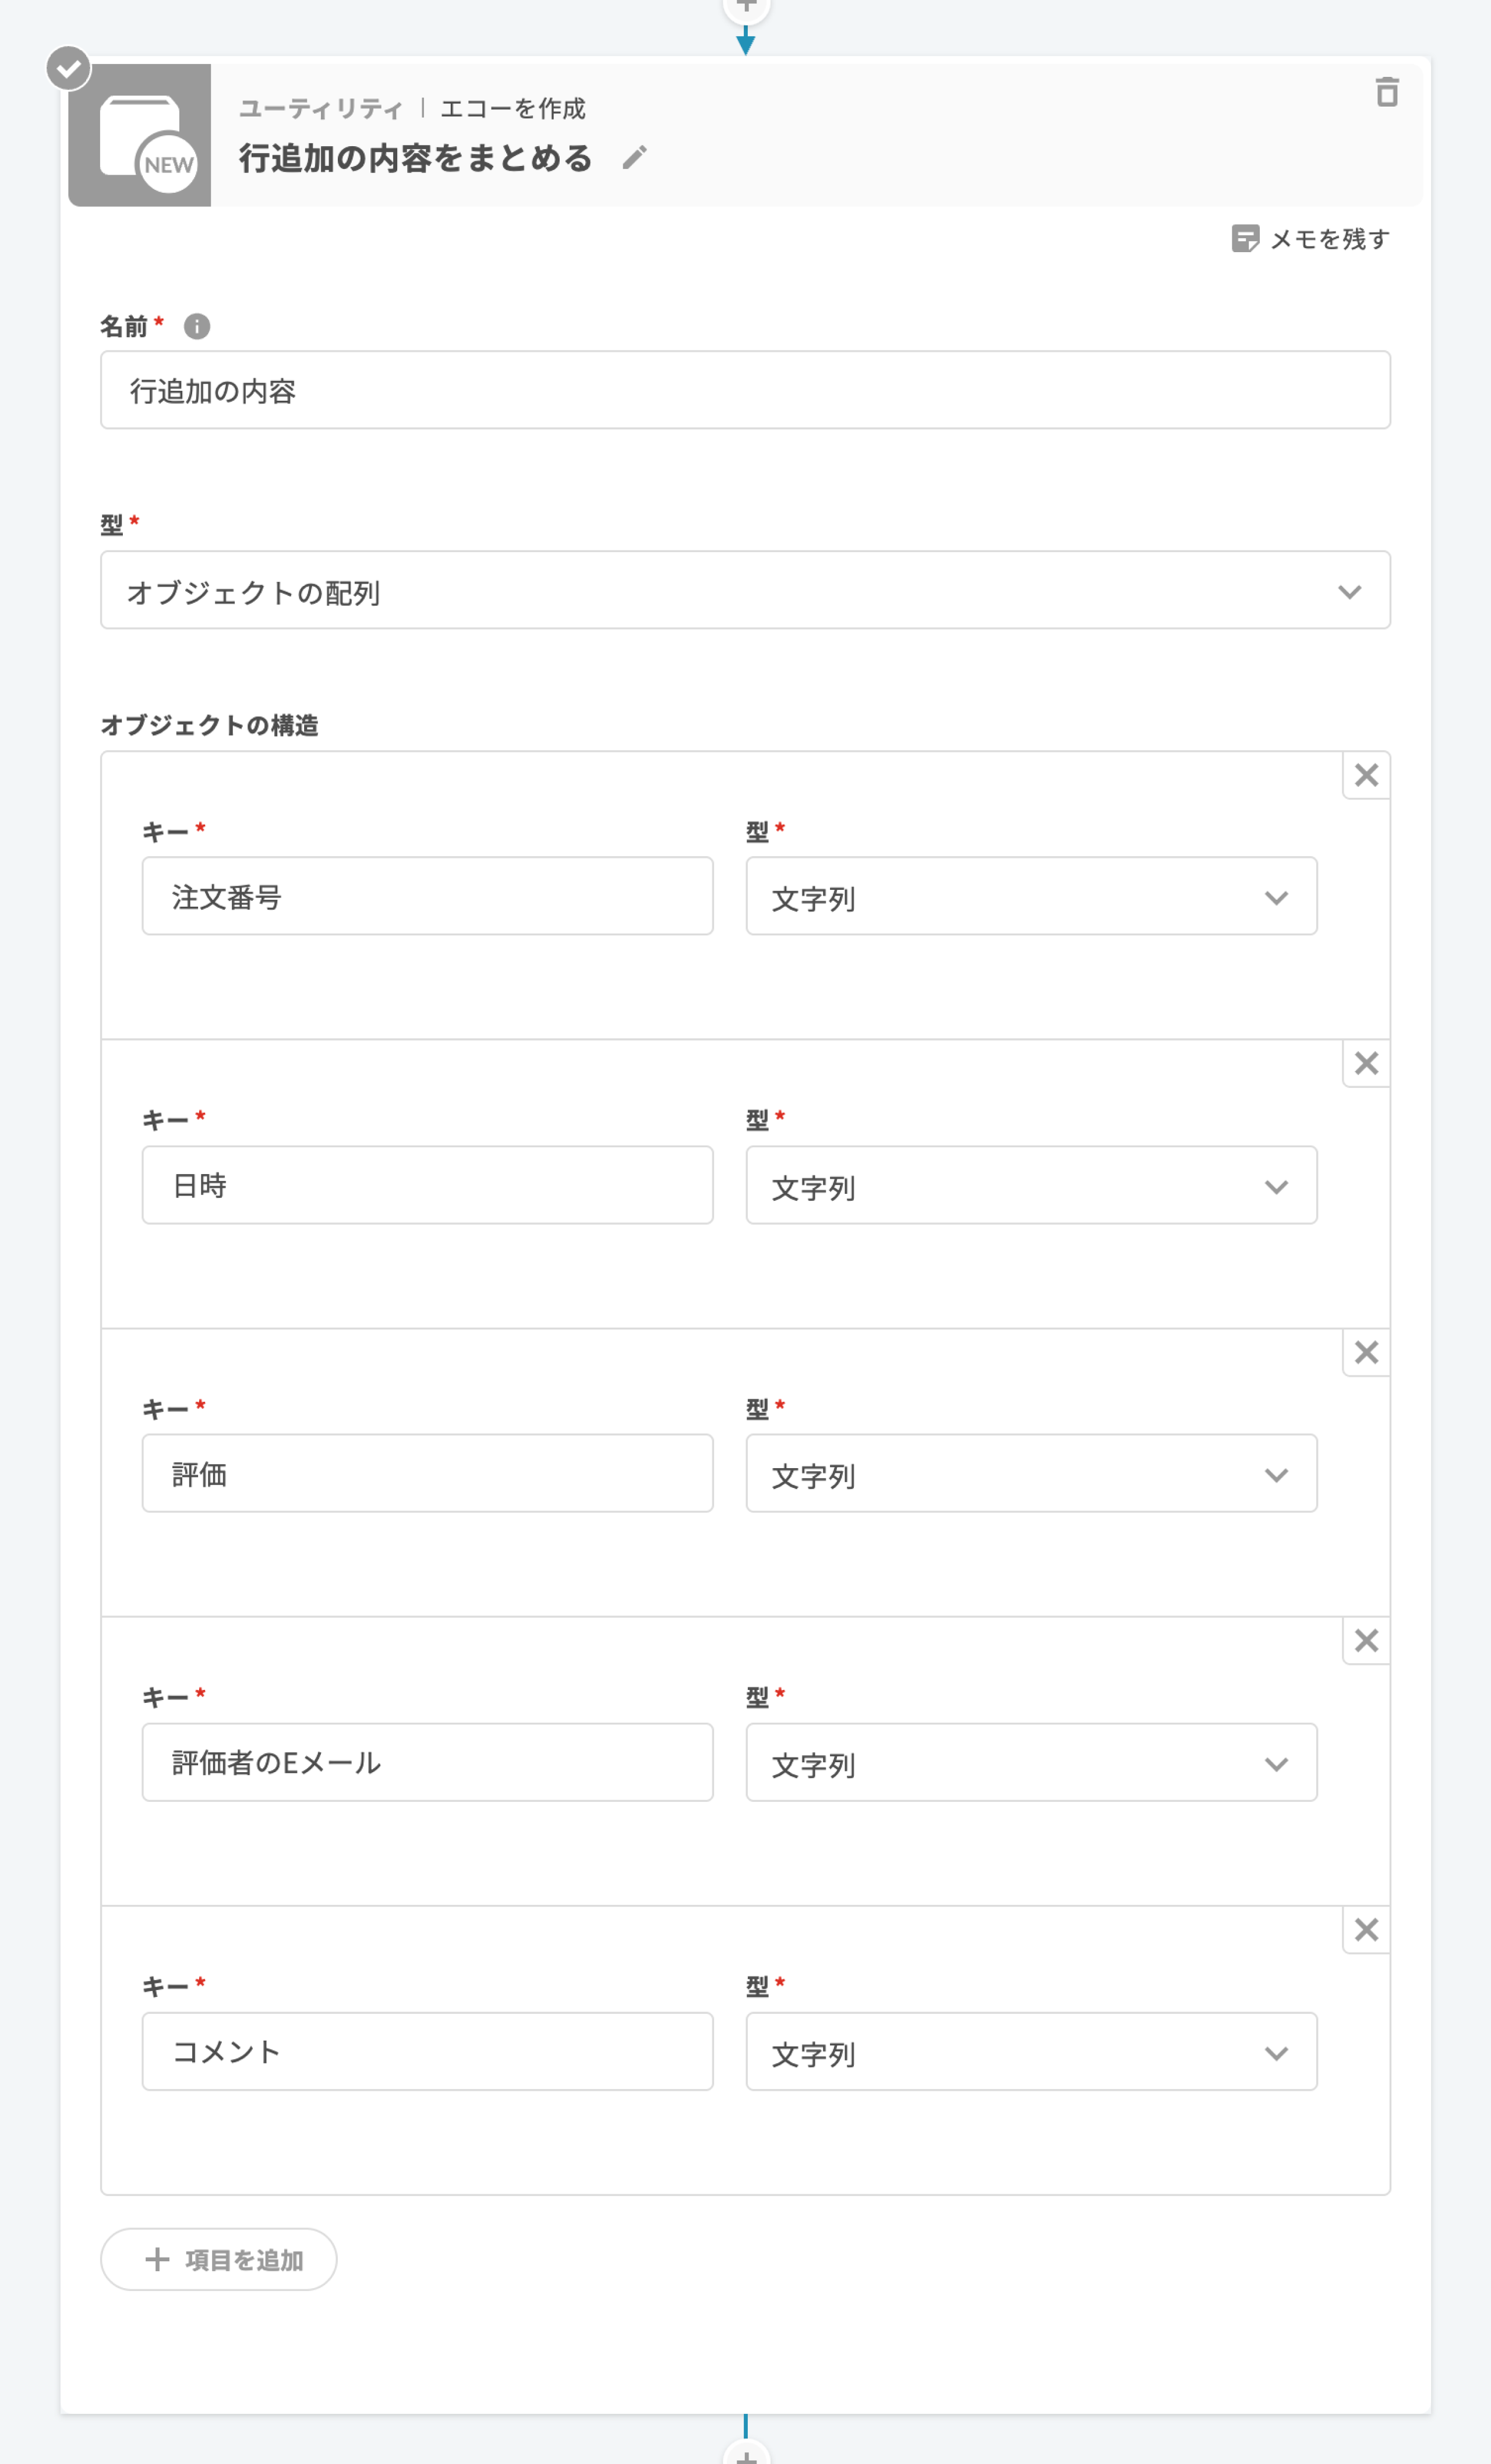This screenshot has width=1491, height=2464.
Task: Click the 名前 input field
Action: [x=745, y=391]
